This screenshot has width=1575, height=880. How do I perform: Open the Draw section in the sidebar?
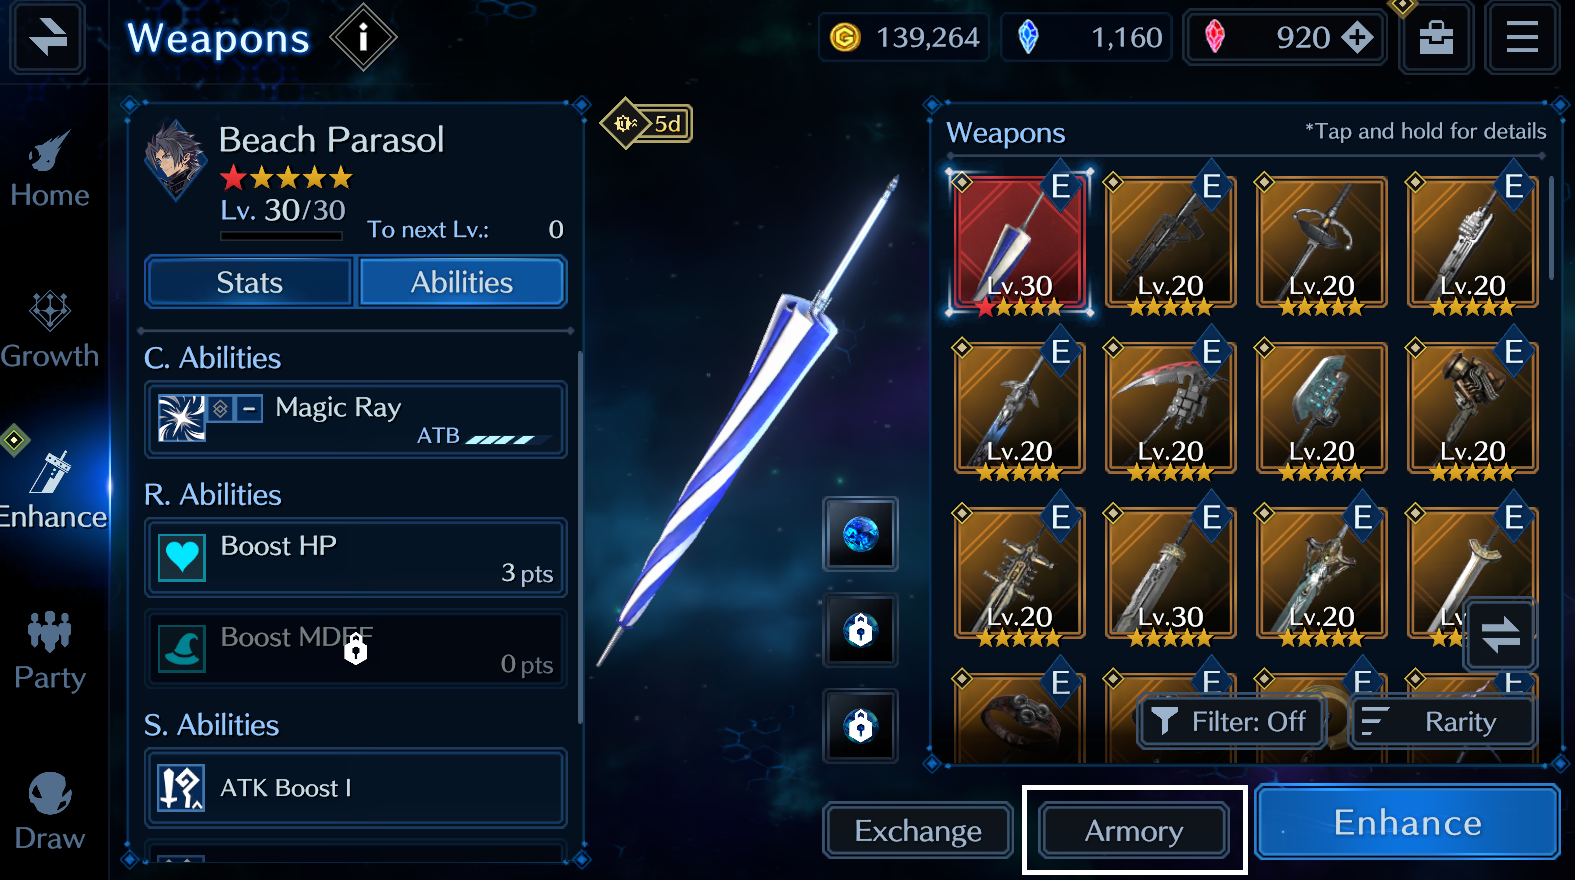point(50,811)
